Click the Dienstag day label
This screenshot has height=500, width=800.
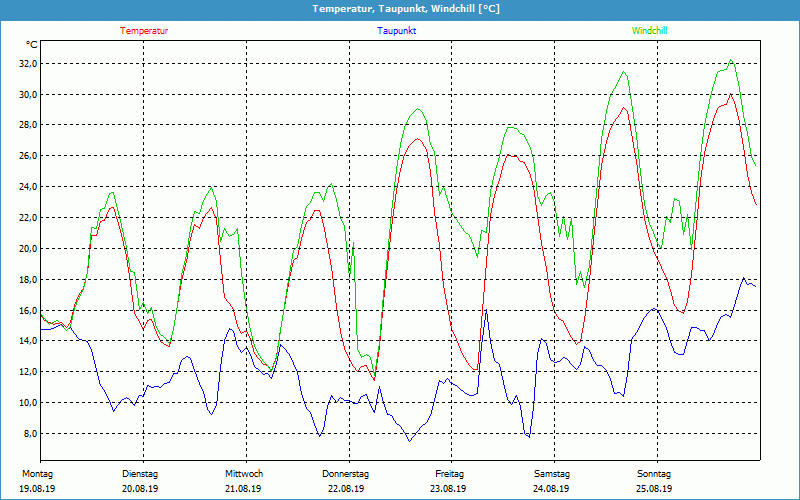pos(140,474)
